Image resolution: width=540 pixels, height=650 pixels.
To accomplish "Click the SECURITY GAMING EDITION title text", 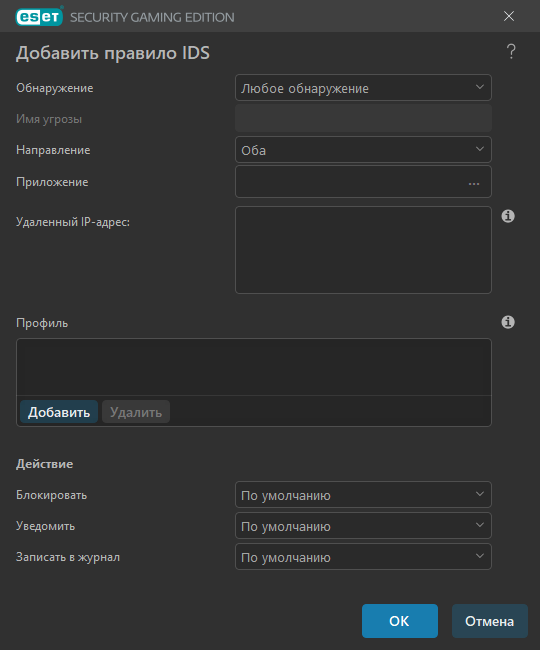I will [152, 17].
